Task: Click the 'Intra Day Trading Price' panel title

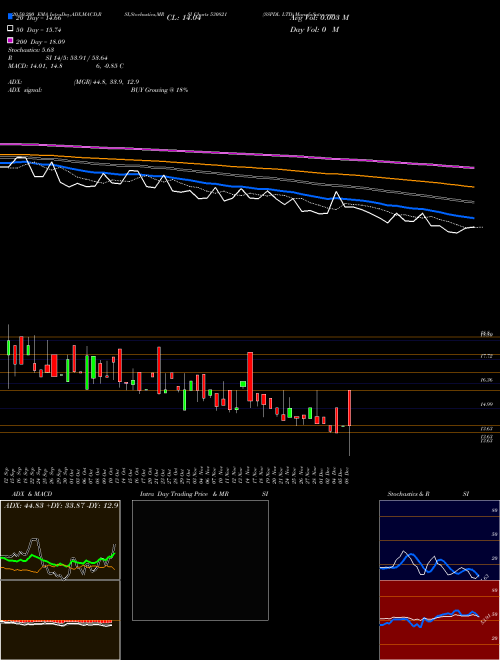Action: point(174,494)
